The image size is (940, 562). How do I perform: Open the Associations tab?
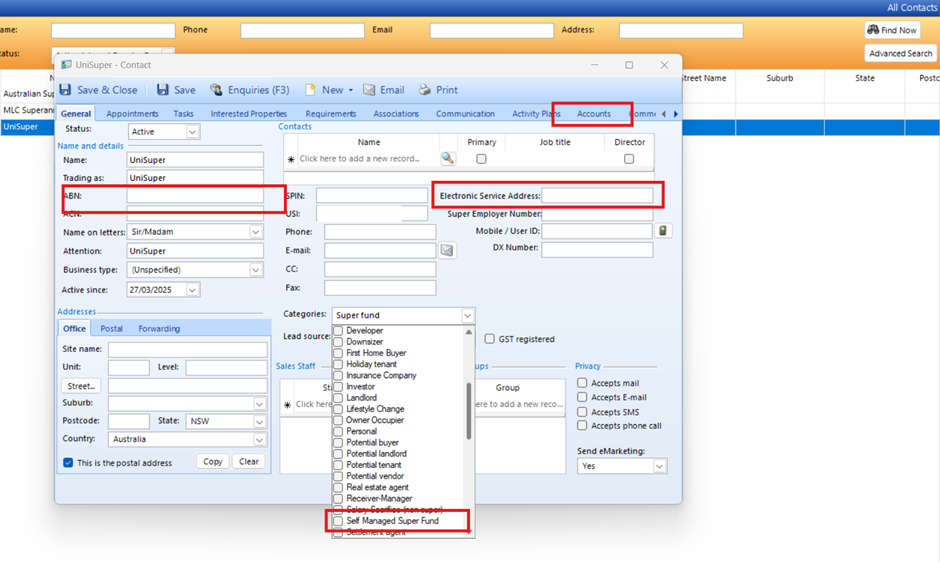tap(396, 113)
